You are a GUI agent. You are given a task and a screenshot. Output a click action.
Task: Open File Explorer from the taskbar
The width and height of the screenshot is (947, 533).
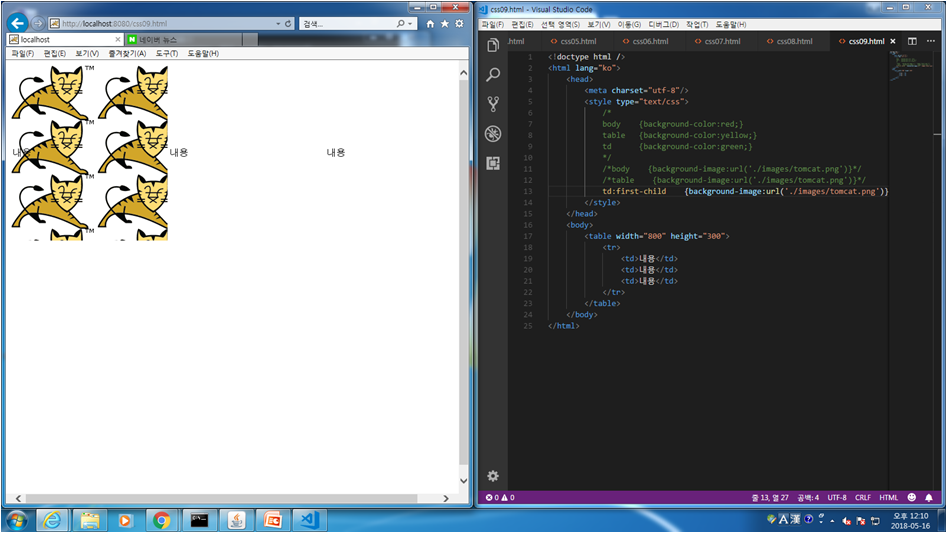89,520
